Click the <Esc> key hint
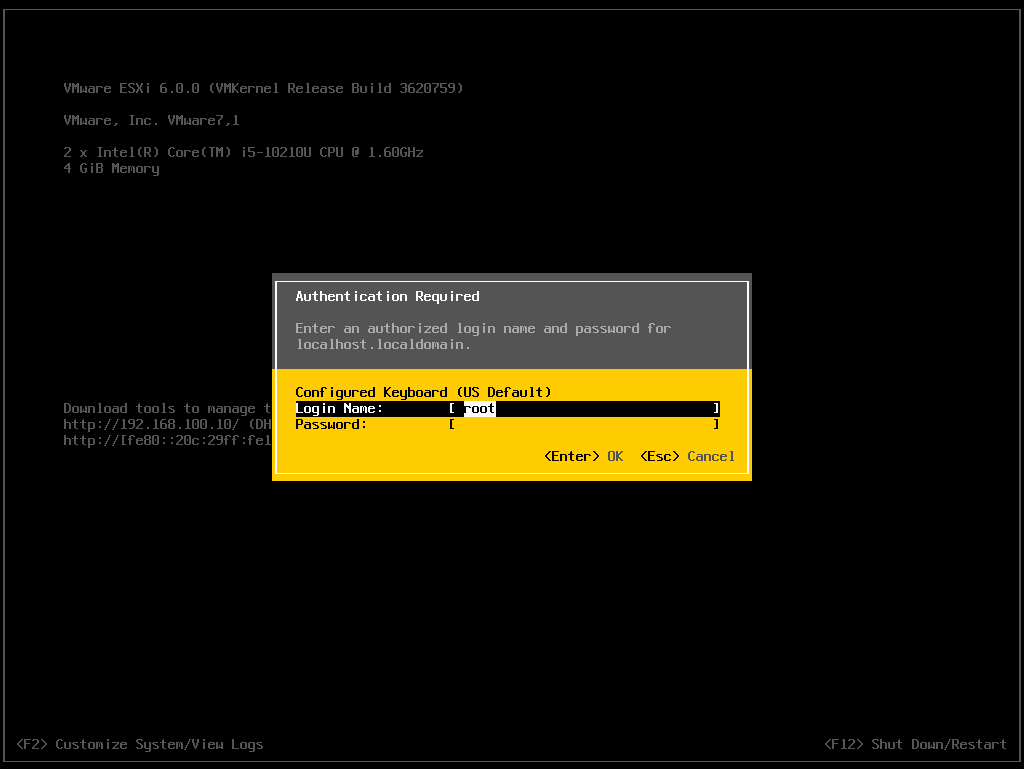Viewport: 1024px width, 769px height. (659, 457)
